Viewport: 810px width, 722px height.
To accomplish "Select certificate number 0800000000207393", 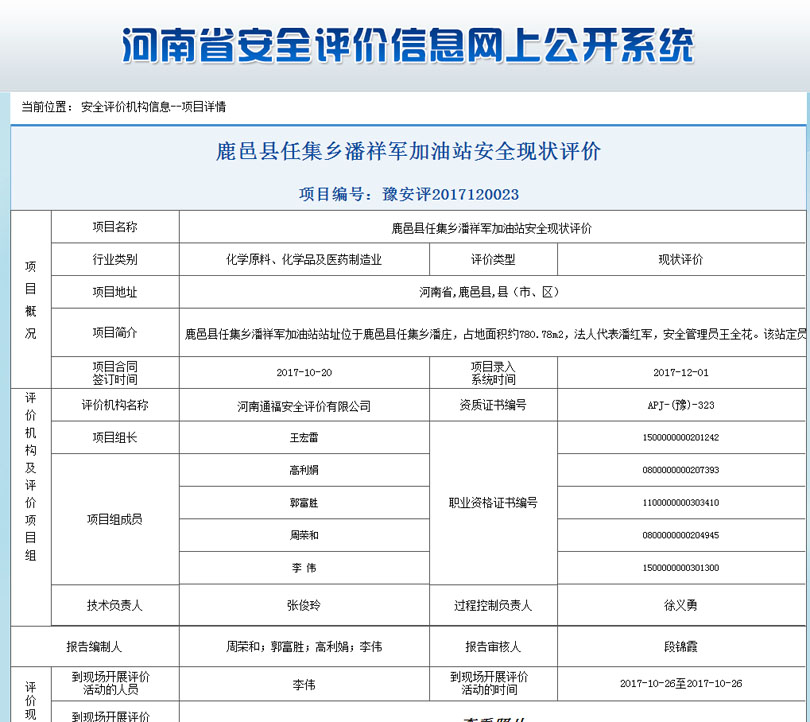I will (x=680, y=470).
